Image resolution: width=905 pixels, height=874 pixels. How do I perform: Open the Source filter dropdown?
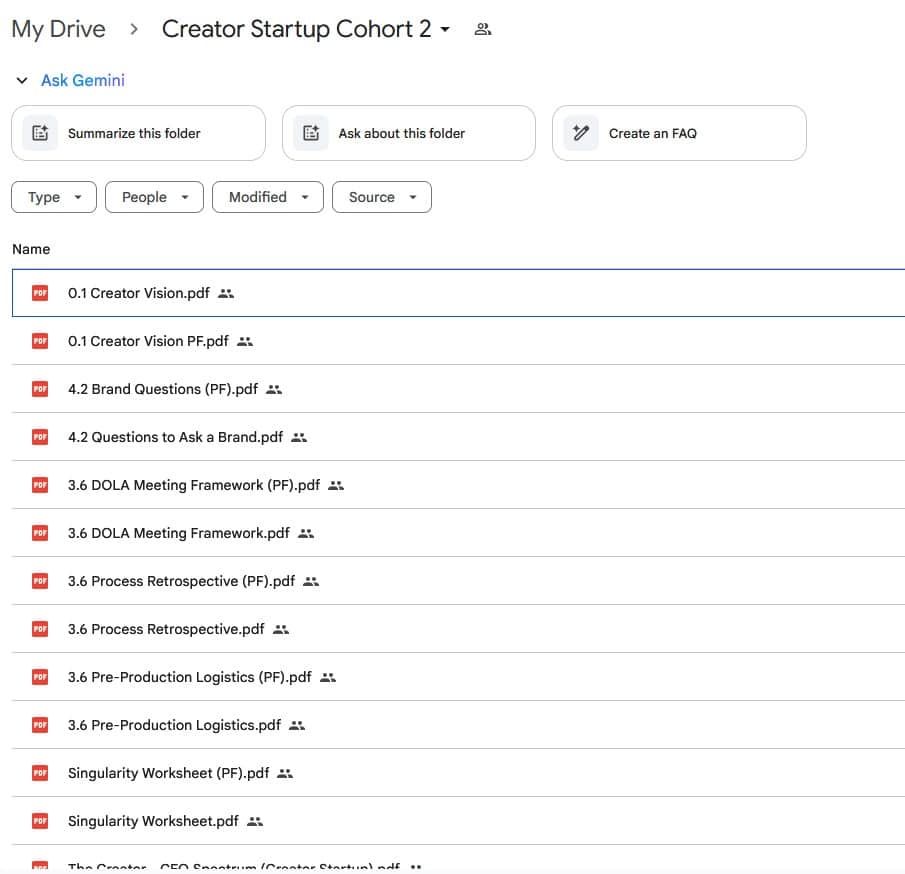pos(381,197)
